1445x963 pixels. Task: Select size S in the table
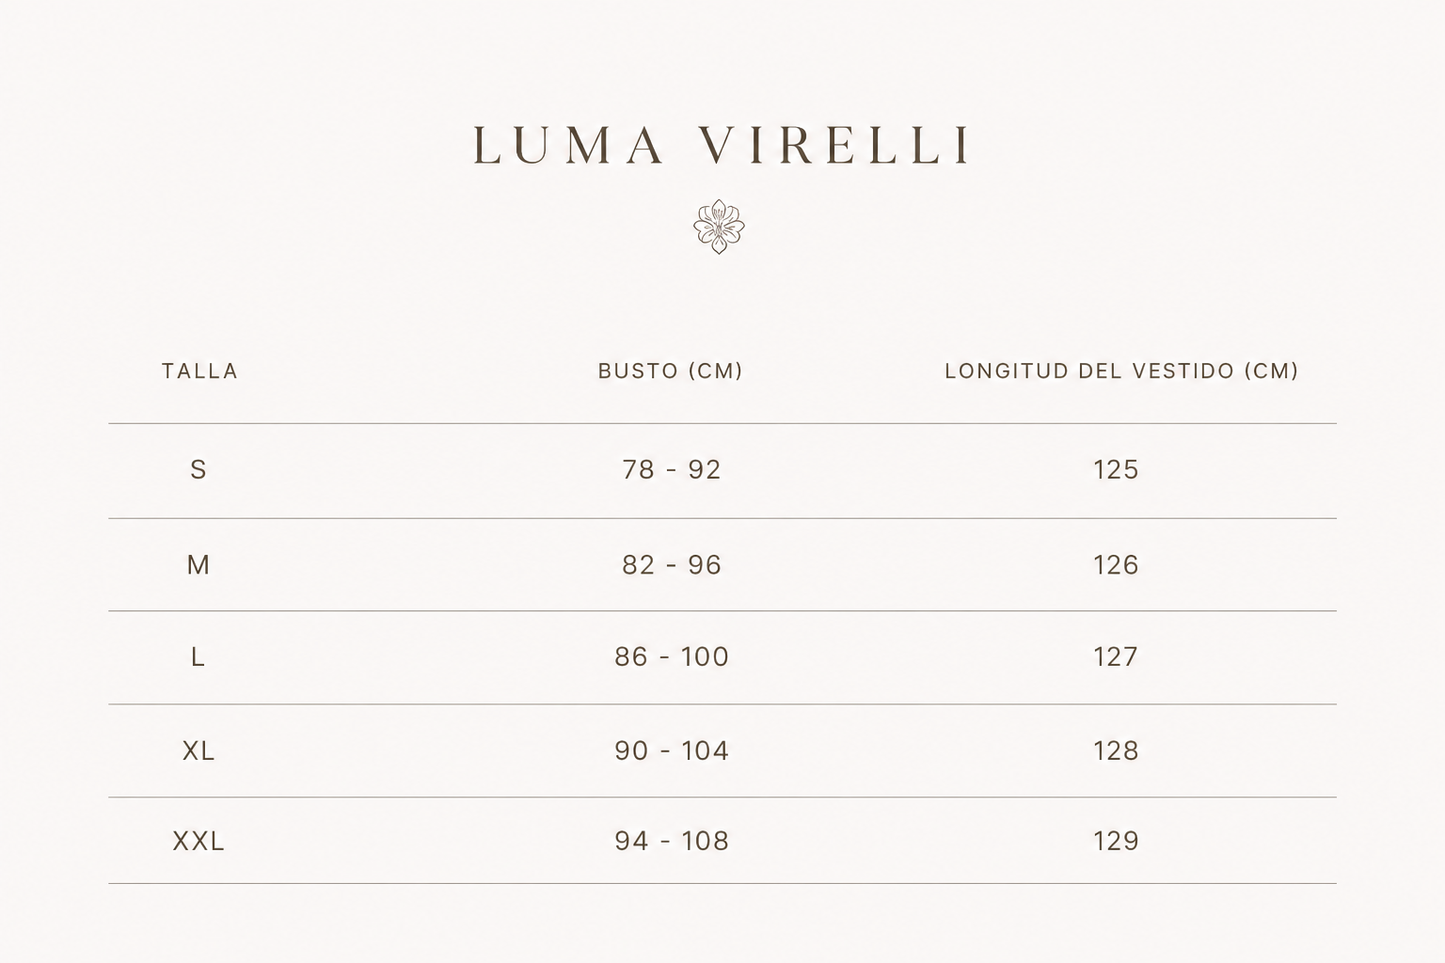tap(198, 469)
